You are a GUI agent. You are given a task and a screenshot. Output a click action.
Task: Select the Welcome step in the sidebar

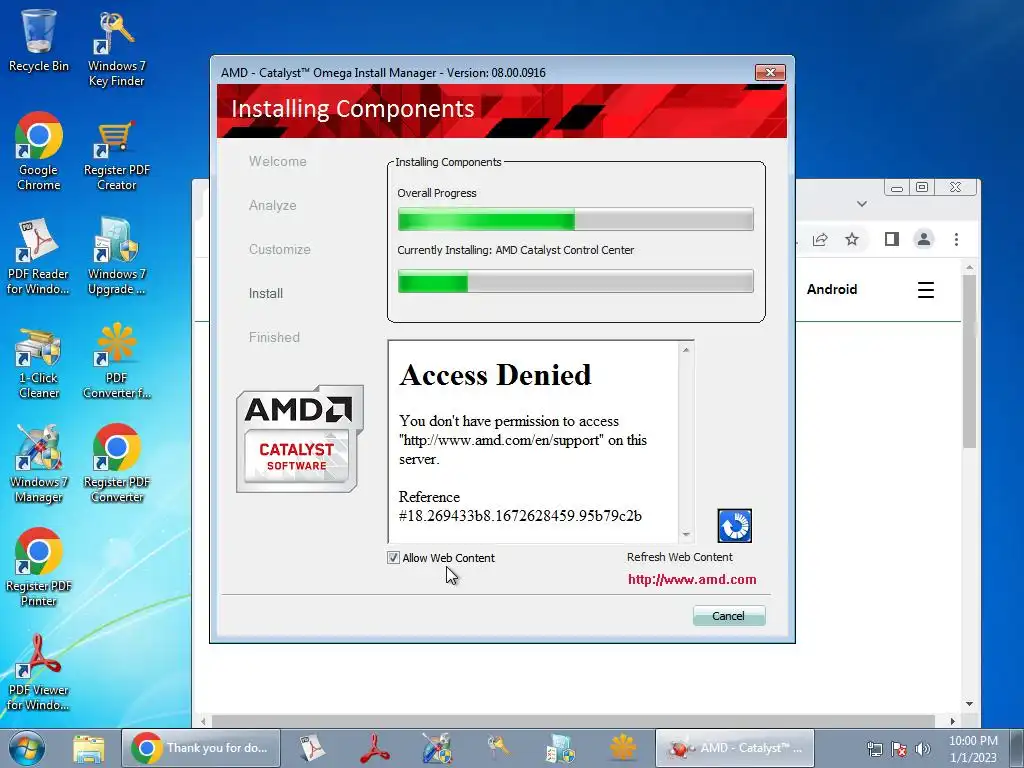[x=278, y=161]
